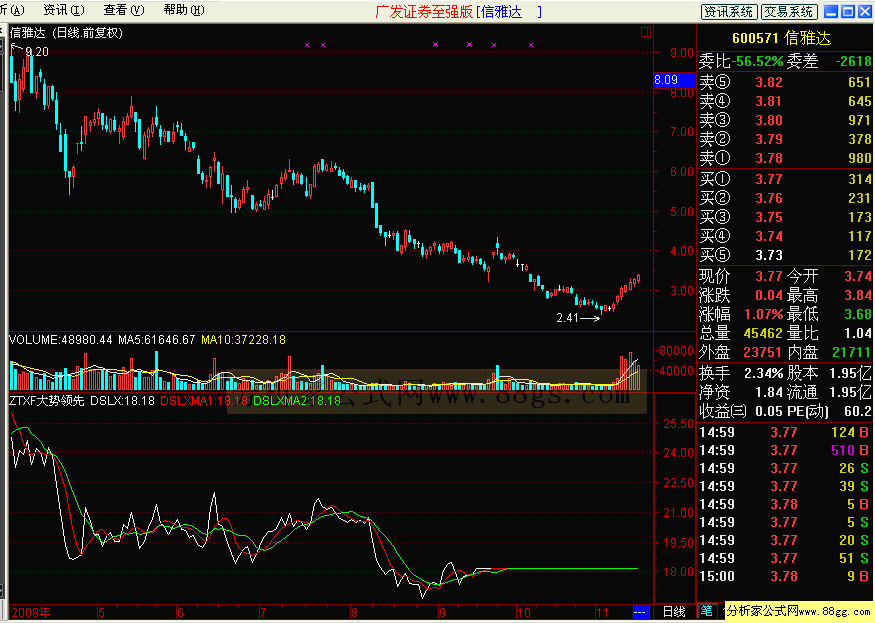Click the month 8 label on the time axis

(x=354, y=612)
